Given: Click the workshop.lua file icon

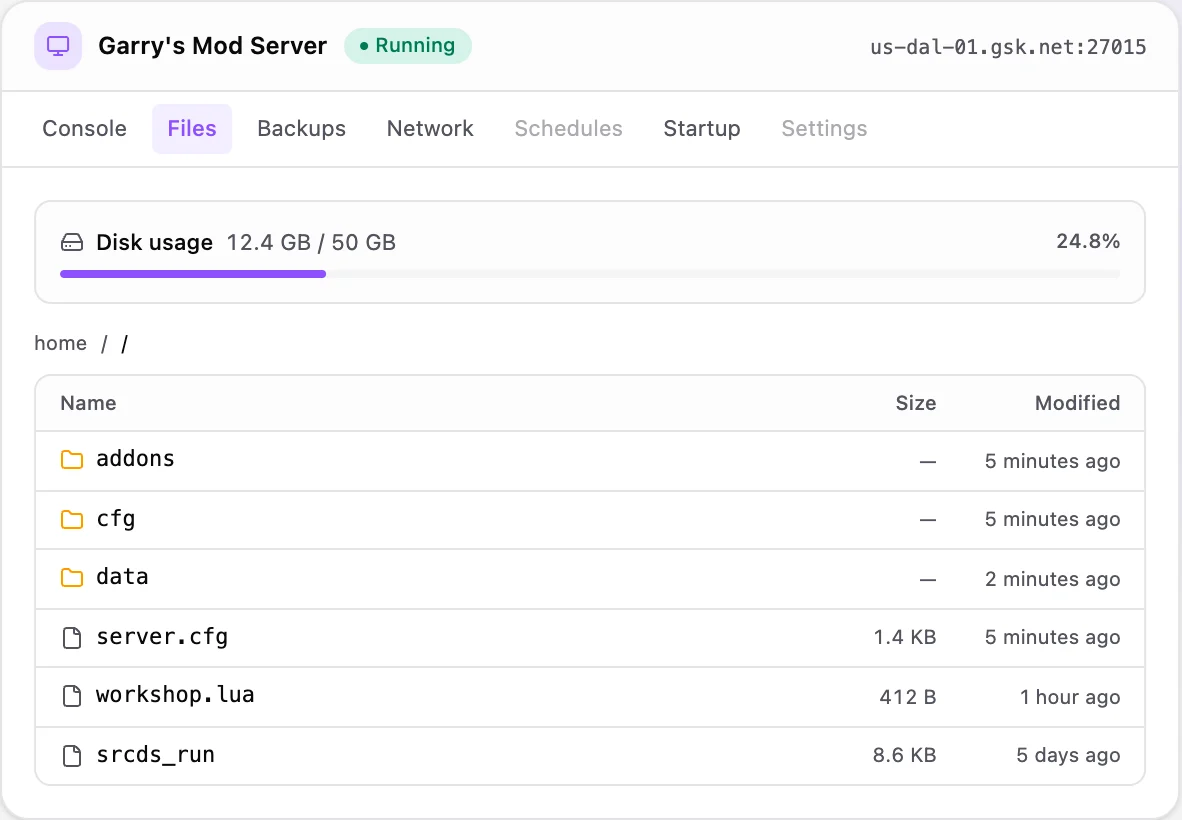Looking at the screenshot, I should coord(72,696).
